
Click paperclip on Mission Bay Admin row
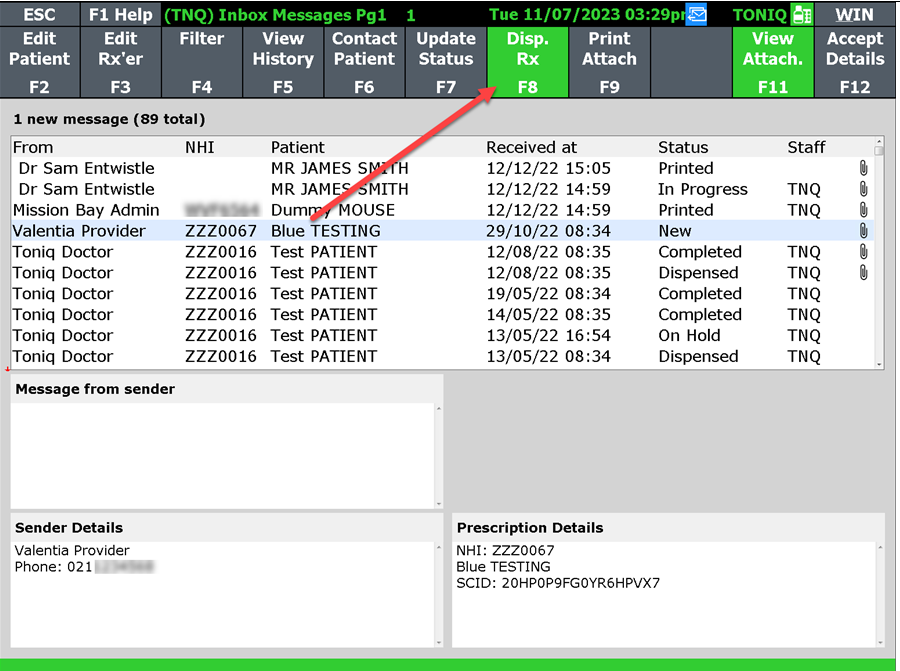(863, 210)
